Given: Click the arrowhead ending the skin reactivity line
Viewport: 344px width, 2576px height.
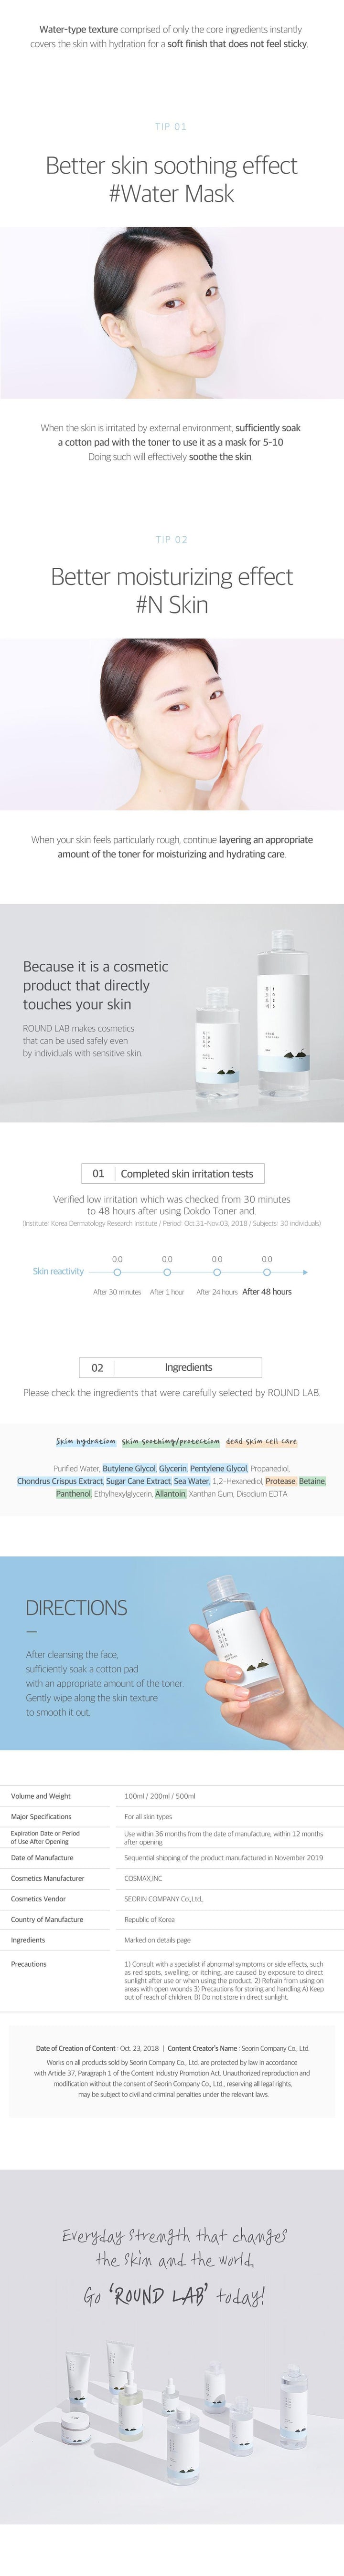Looking at the screenshot, I should click(x=305, y=1272).
